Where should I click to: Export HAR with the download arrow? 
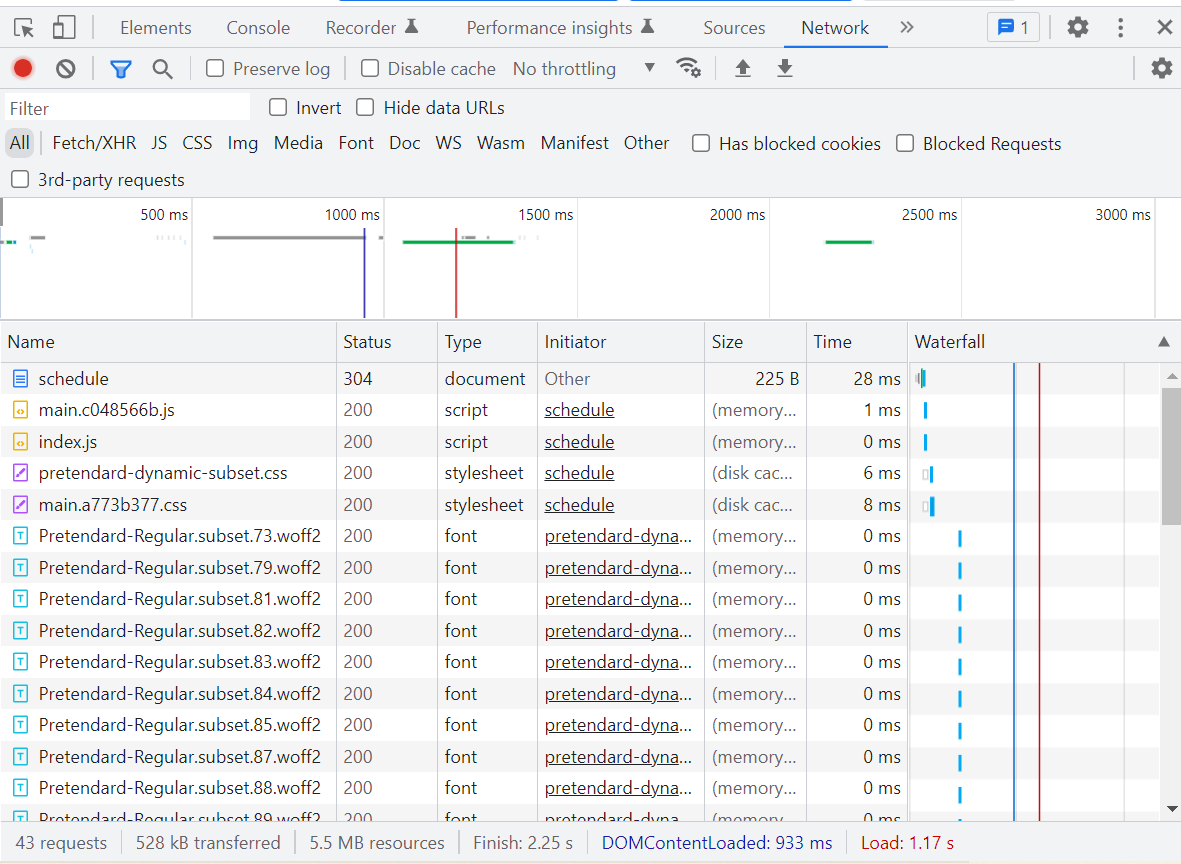[785, 69]
